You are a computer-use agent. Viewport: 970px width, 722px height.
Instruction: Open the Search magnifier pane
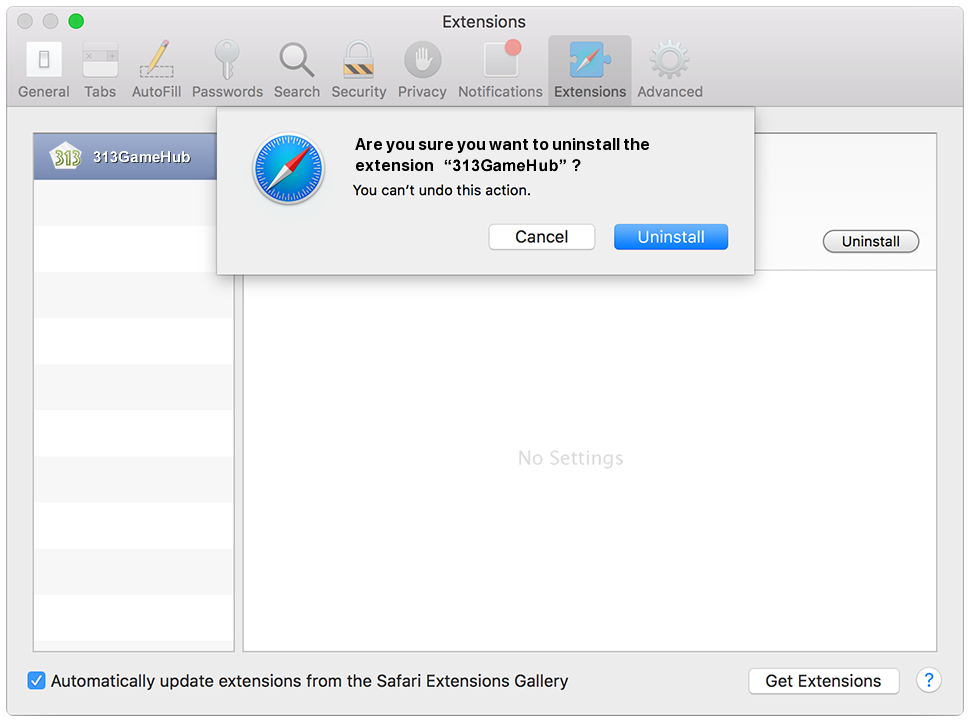297,60
